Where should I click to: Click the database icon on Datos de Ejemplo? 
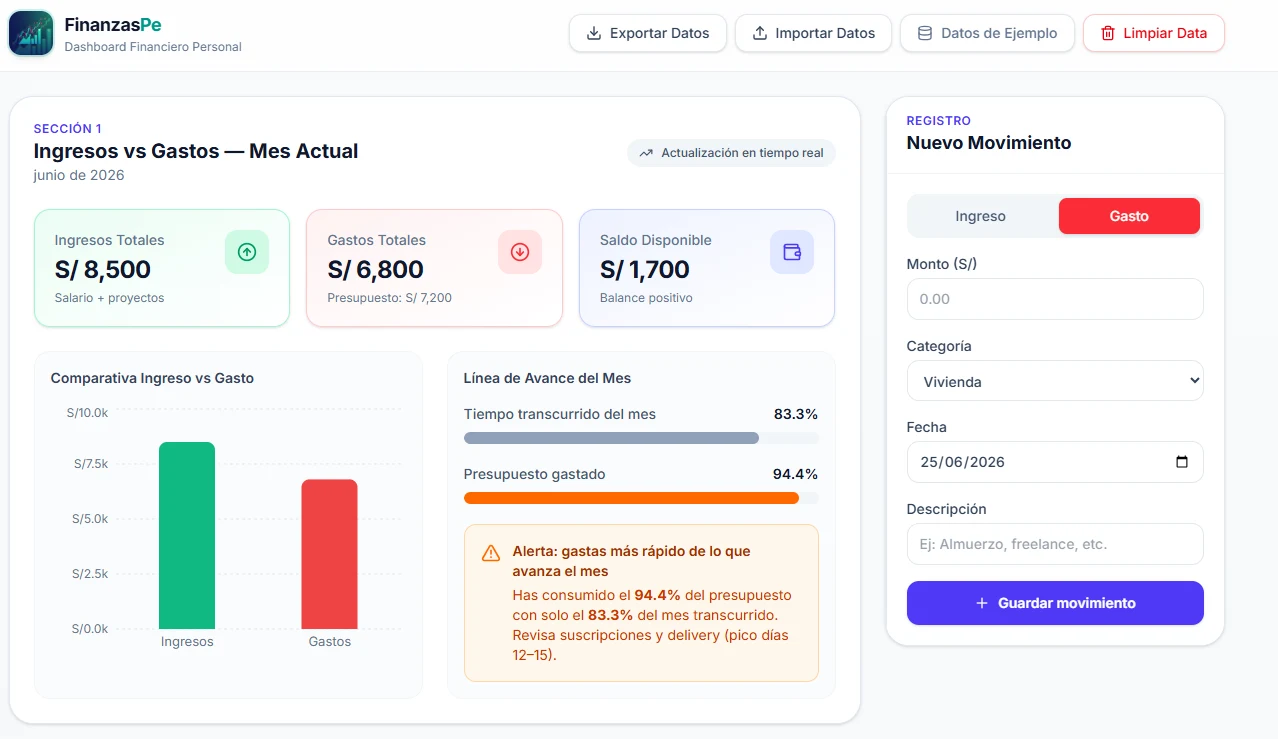925,33
